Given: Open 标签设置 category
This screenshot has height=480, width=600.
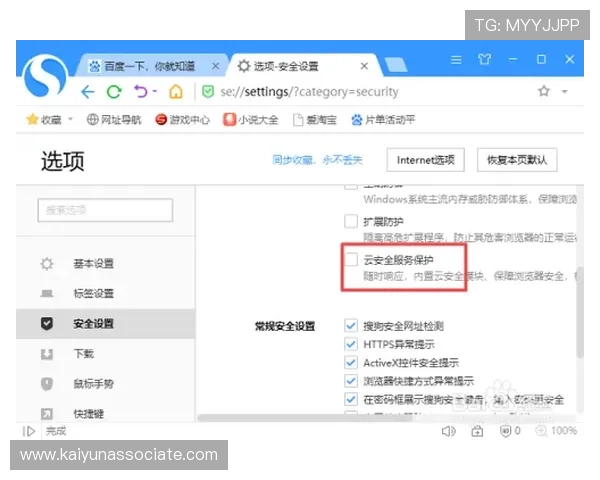Looking at the screenshot, I should (x=105, y=294).
